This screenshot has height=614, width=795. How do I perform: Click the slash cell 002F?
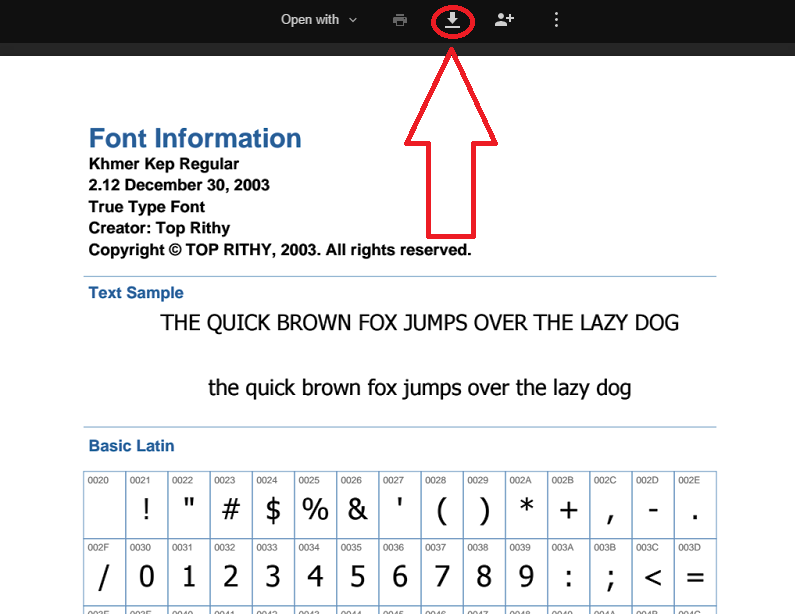[104, 572]
